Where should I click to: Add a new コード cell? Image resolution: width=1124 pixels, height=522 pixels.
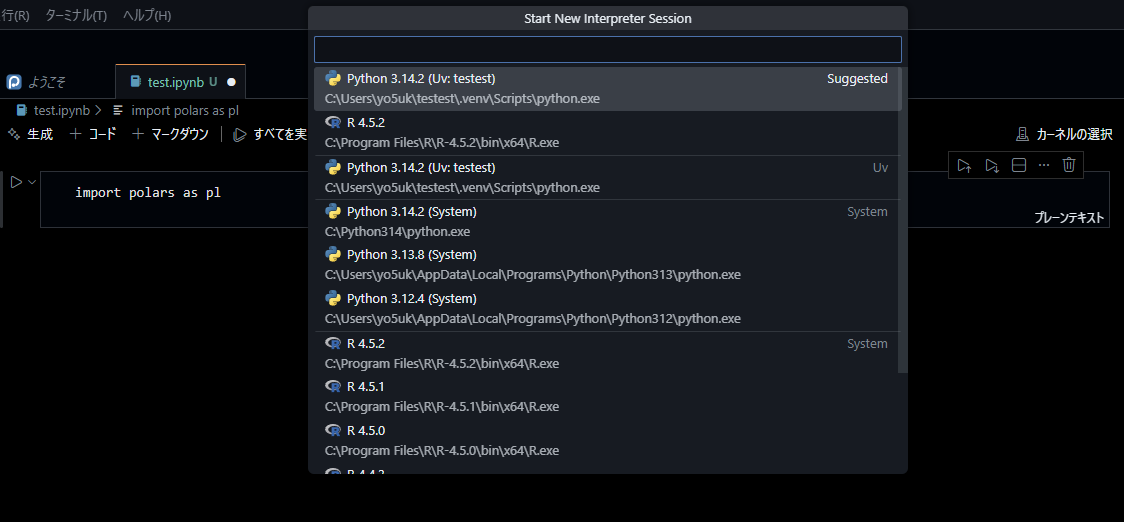point(93,134)
